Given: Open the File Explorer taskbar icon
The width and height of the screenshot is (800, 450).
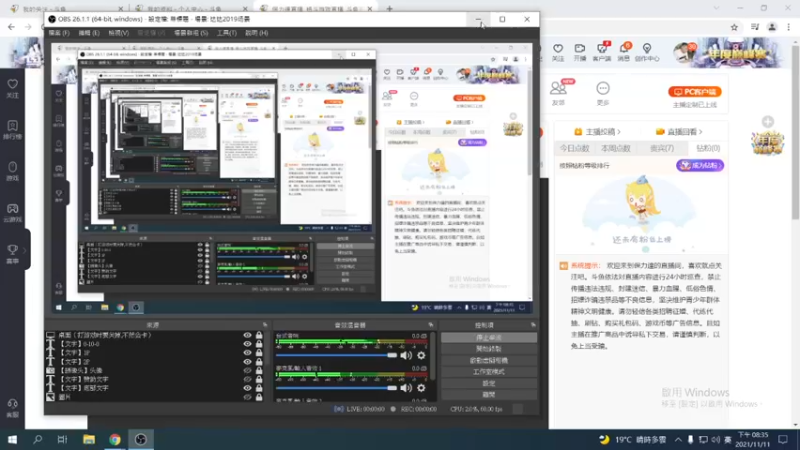Looking at the screenshot, I should 89,439.
